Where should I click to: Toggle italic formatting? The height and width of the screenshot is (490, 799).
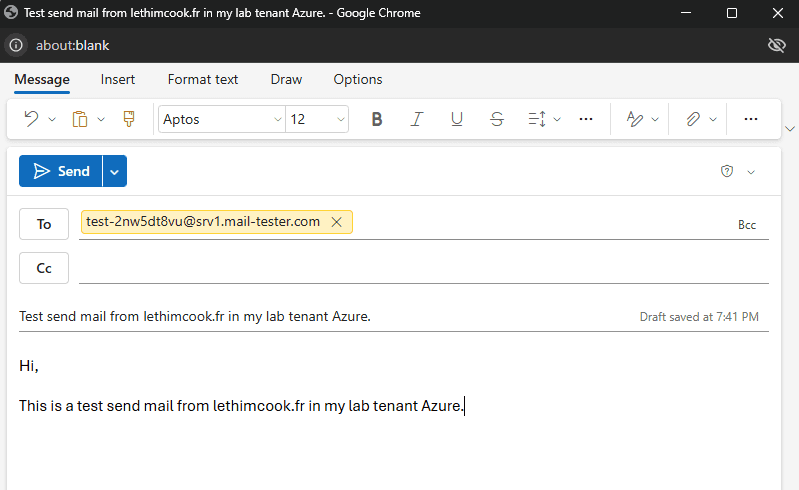[x=417, y=119]
